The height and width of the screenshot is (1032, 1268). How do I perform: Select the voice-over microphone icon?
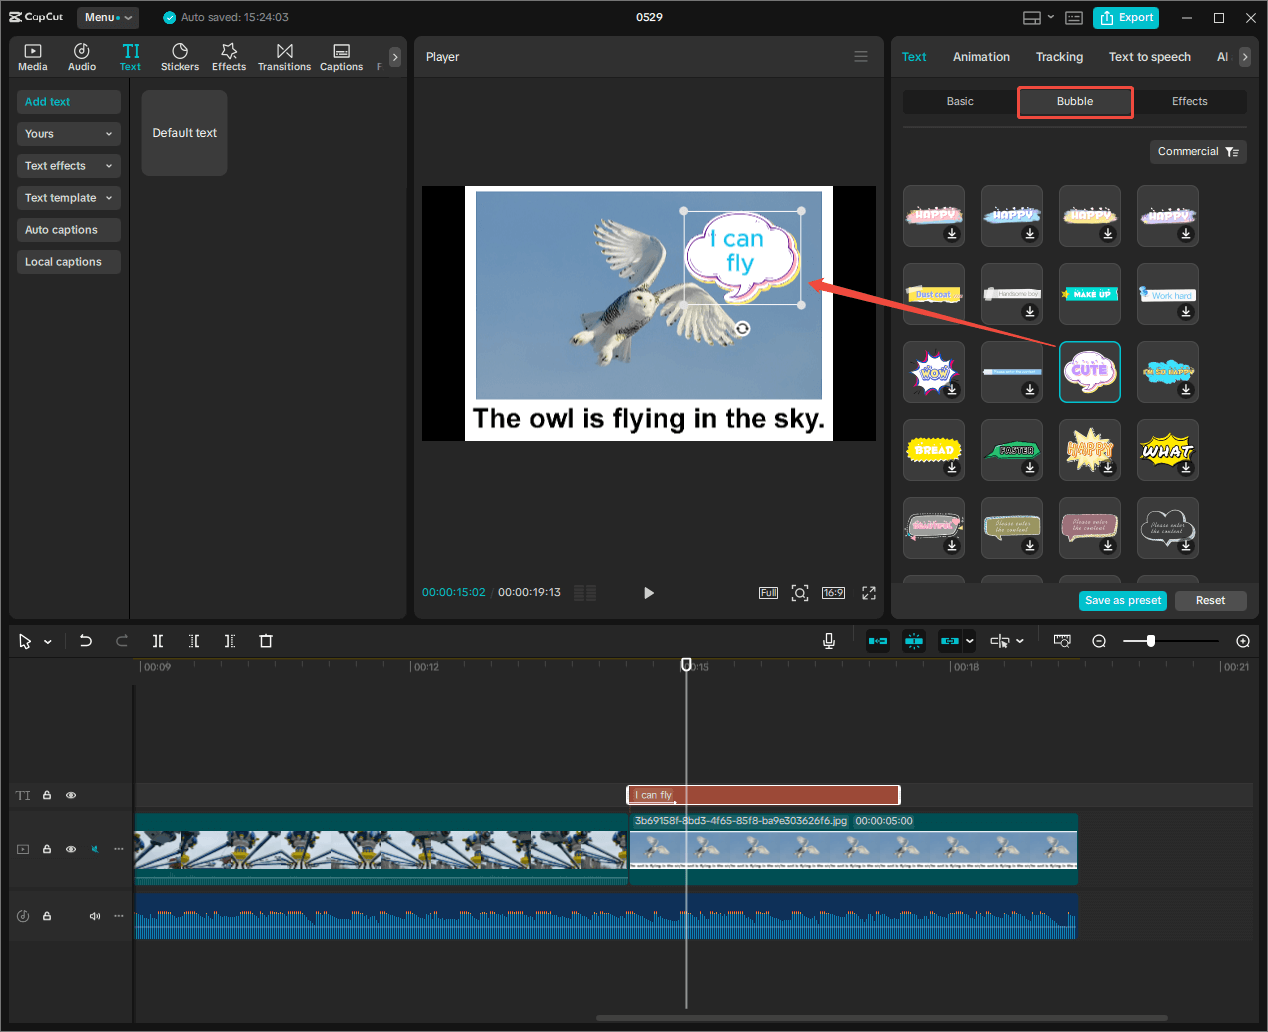coord(828,641)
